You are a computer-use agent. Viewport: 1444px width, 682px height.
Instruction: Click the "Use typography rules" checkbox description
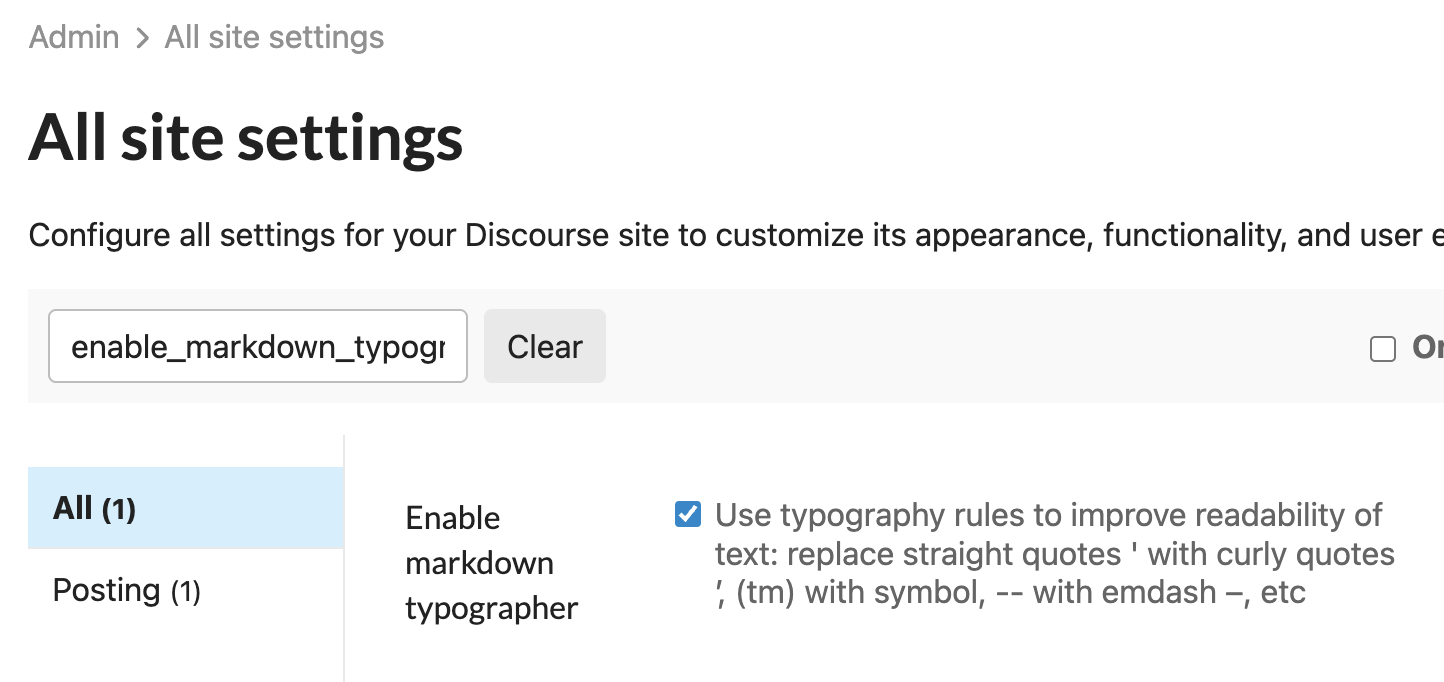tap(1048, 516)
